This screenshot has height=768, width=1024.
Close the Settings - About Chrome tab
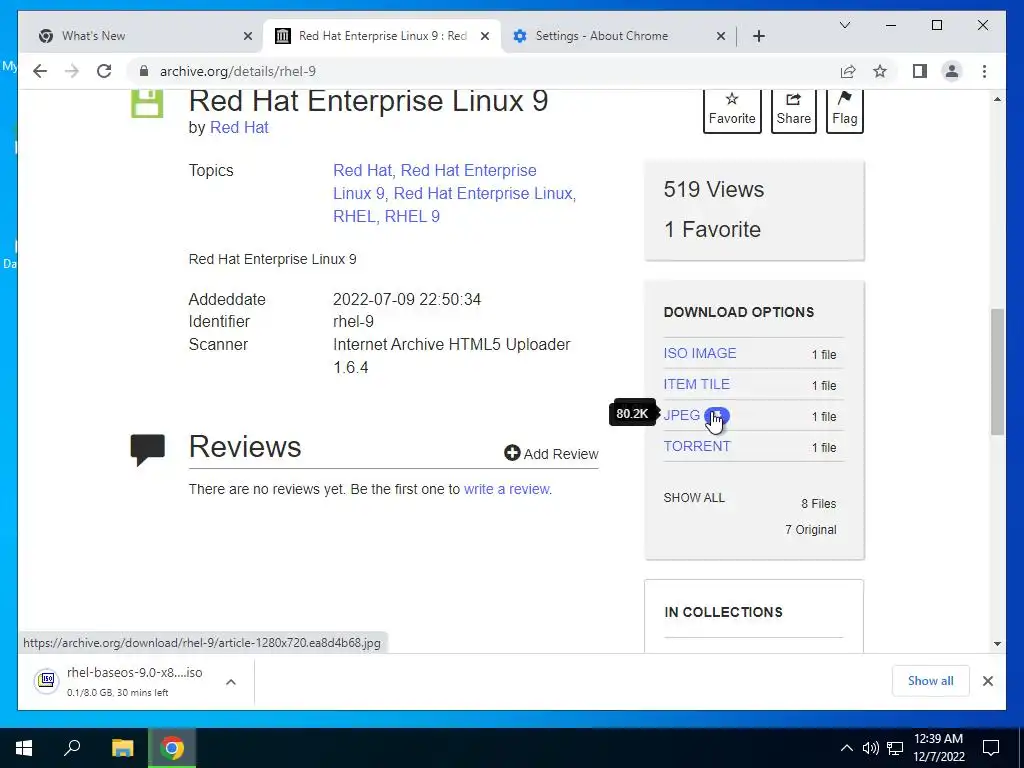click(720, 36)
